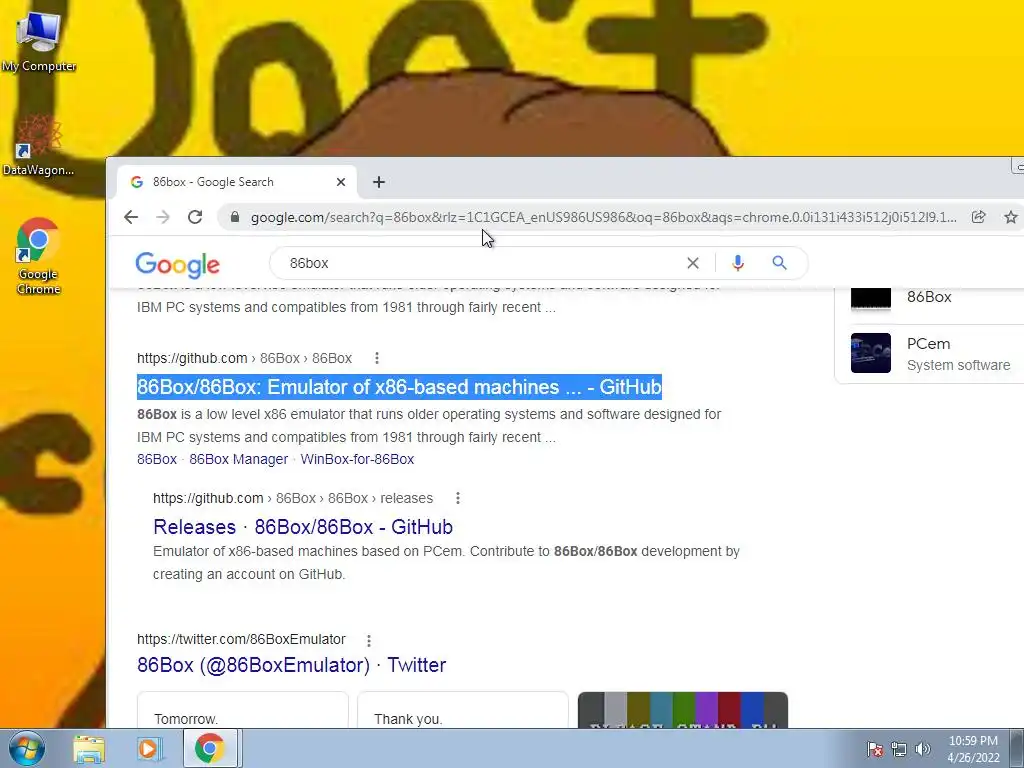Image resolution: width=1024 pixels, height=768 pixels.
Task: Click the Google logo
Action: click(178, 264)
